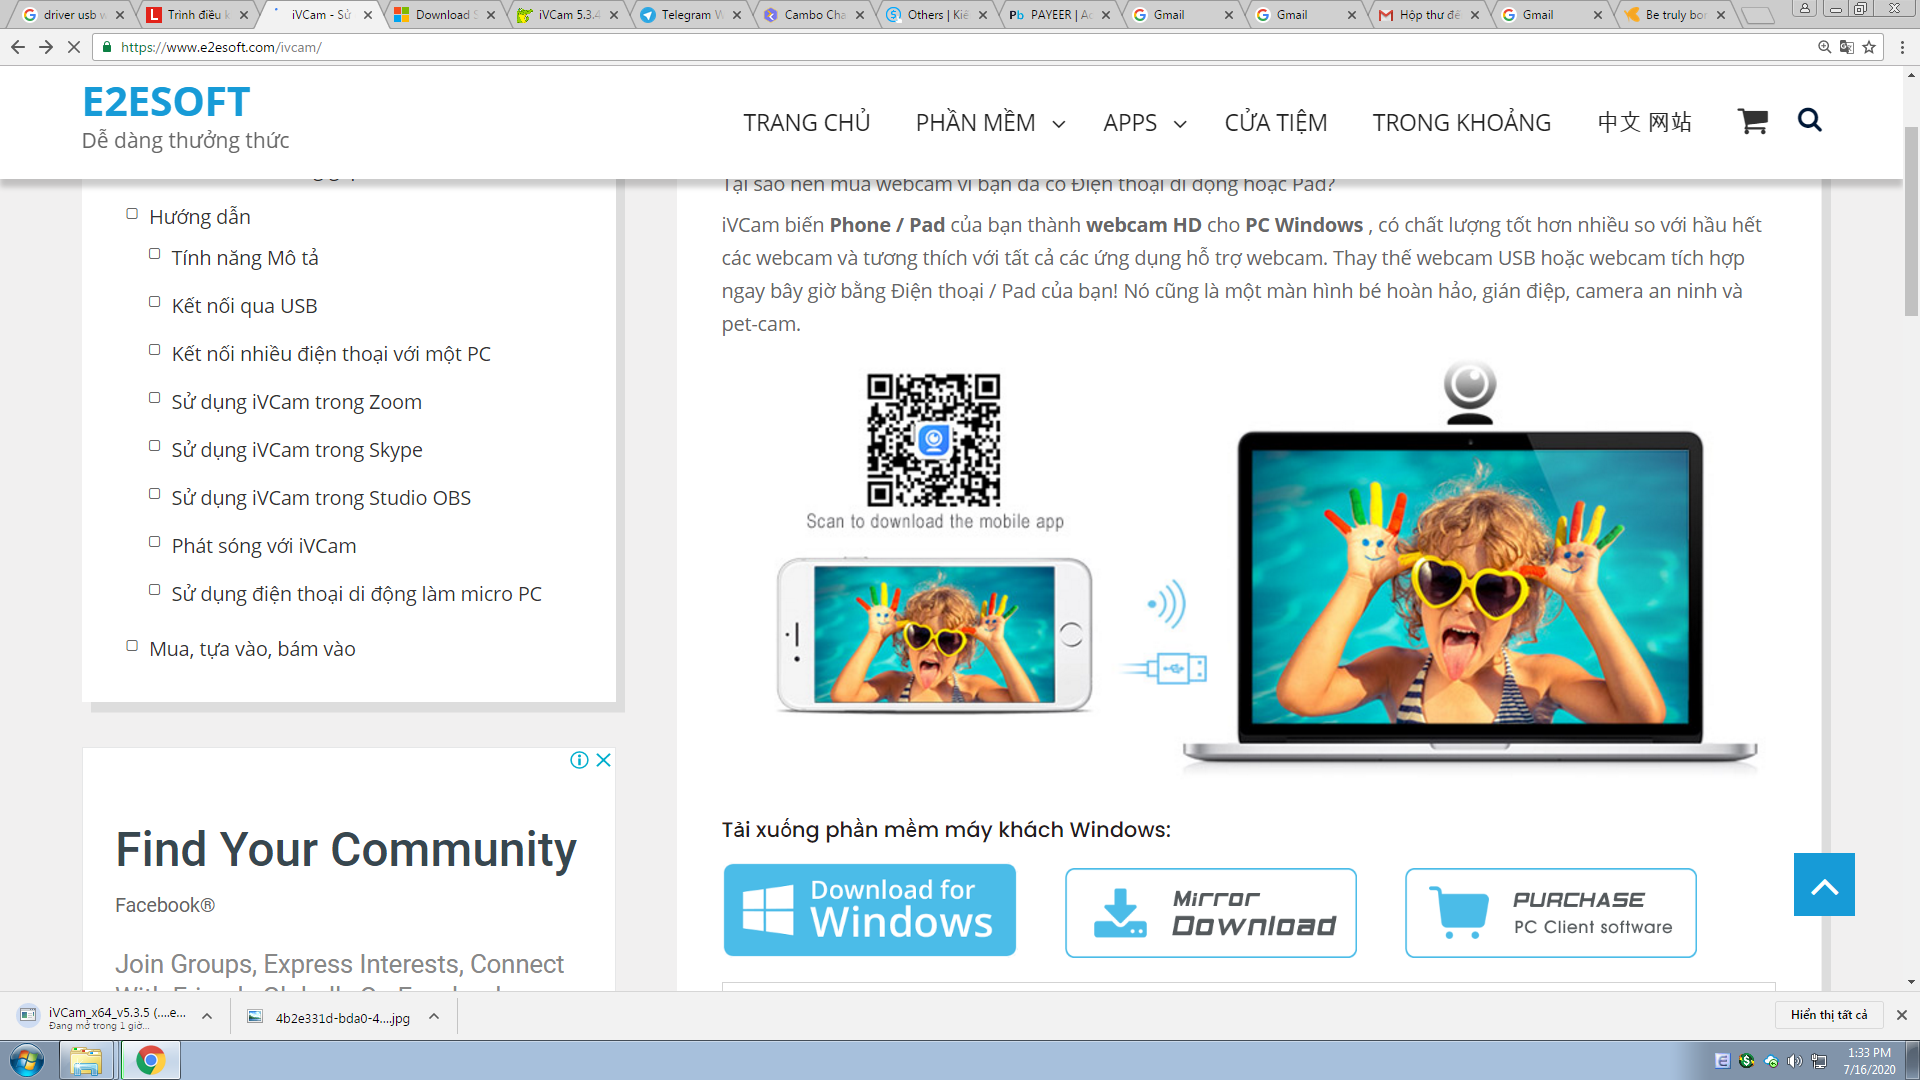
Task: Open TRANG CHỦ menu item
Action: (x=806, y=123)
